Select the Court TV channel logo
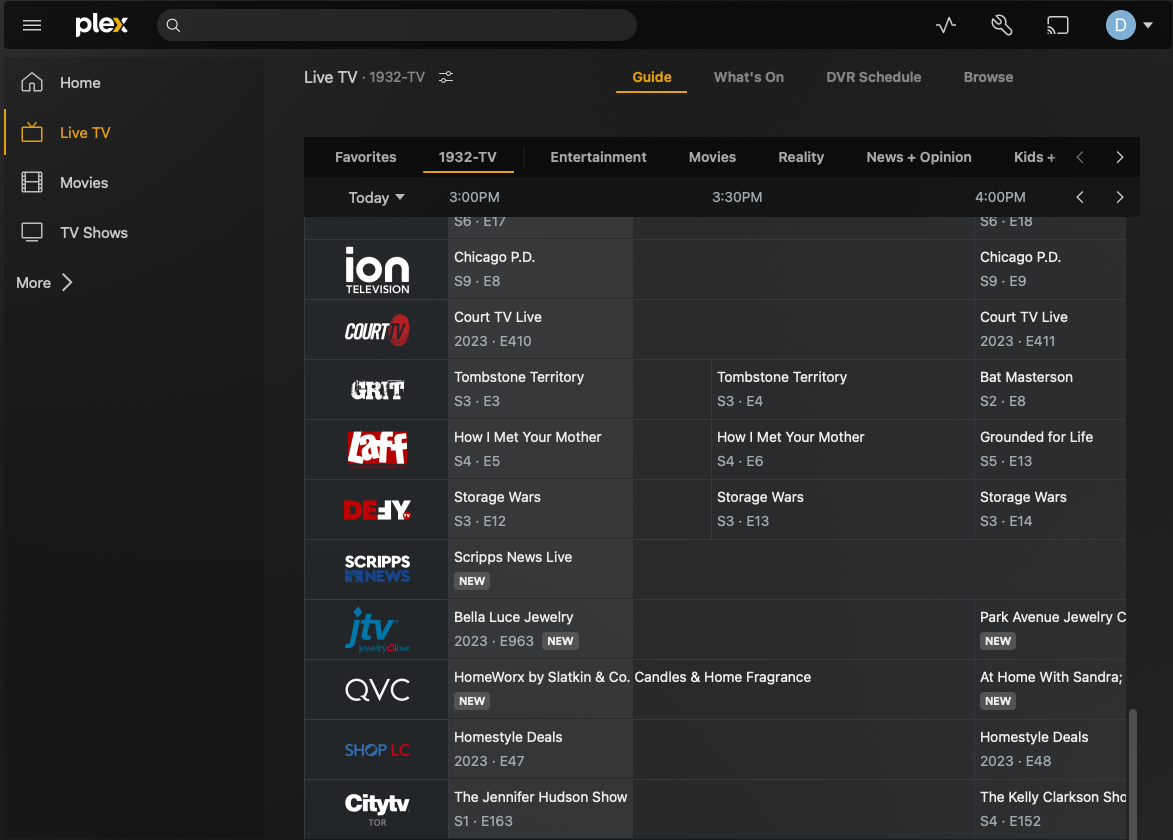This screenshot has width=1173, height=840. 377,330
